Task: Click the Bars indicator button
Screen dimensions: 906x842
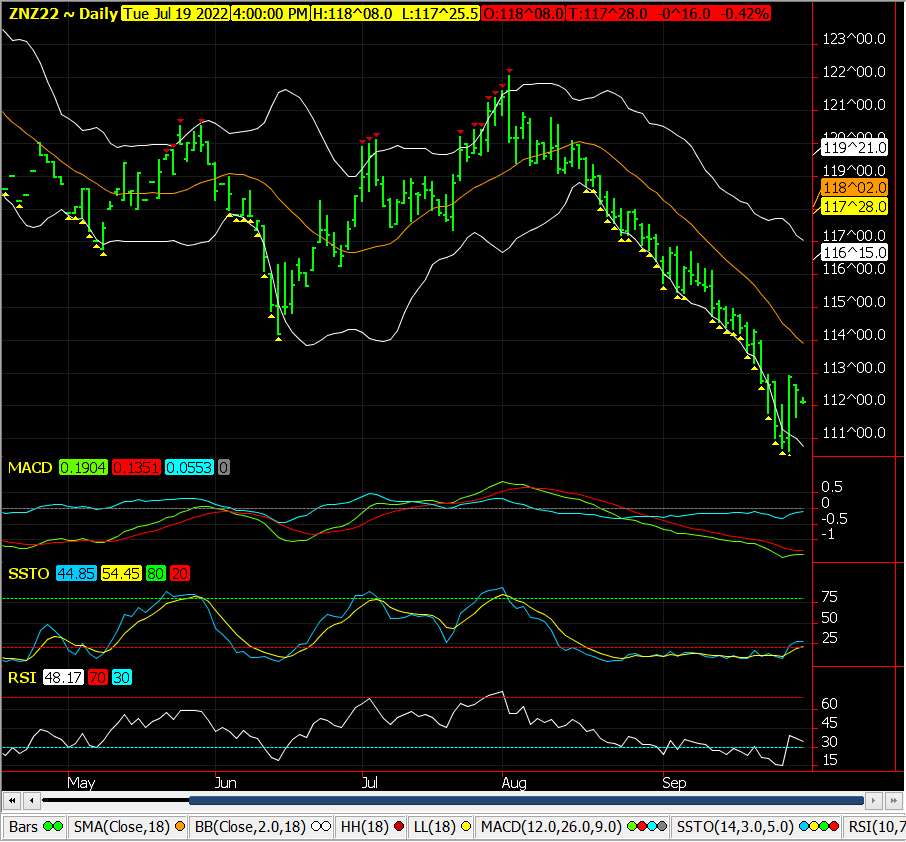Action: 34,827
